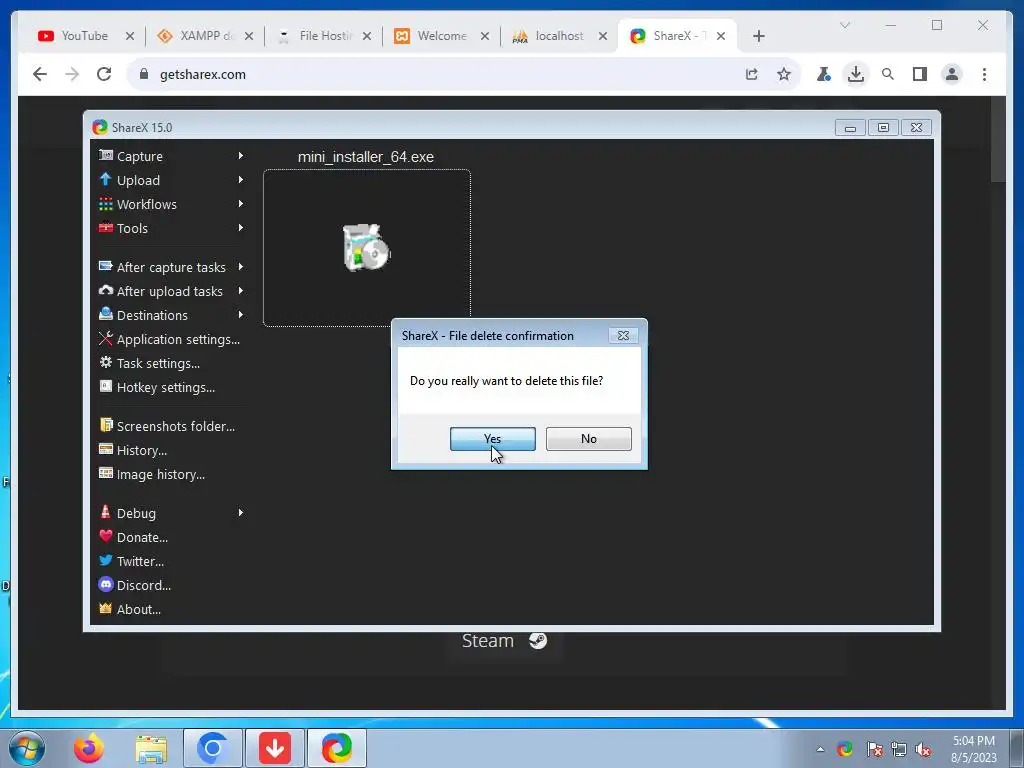Expand the Destinations submenu arrow

point(241,315)
